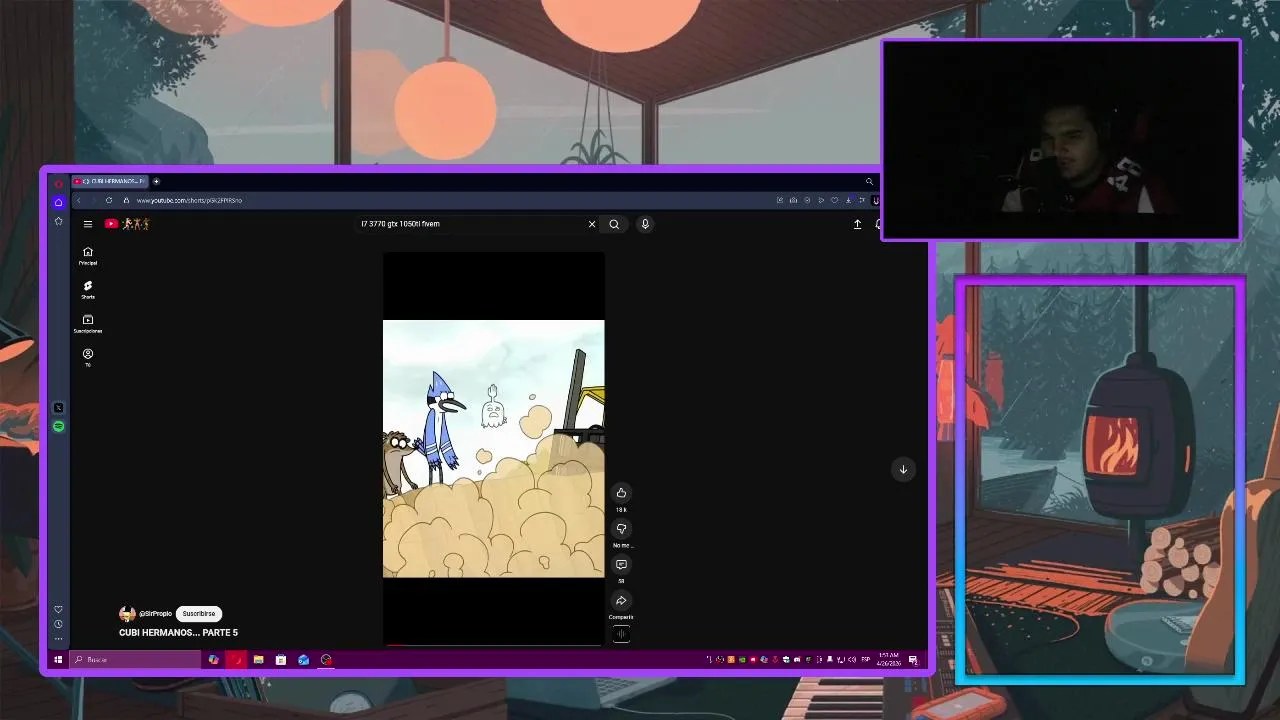Open the tab search magnifier in Opera

869,181
